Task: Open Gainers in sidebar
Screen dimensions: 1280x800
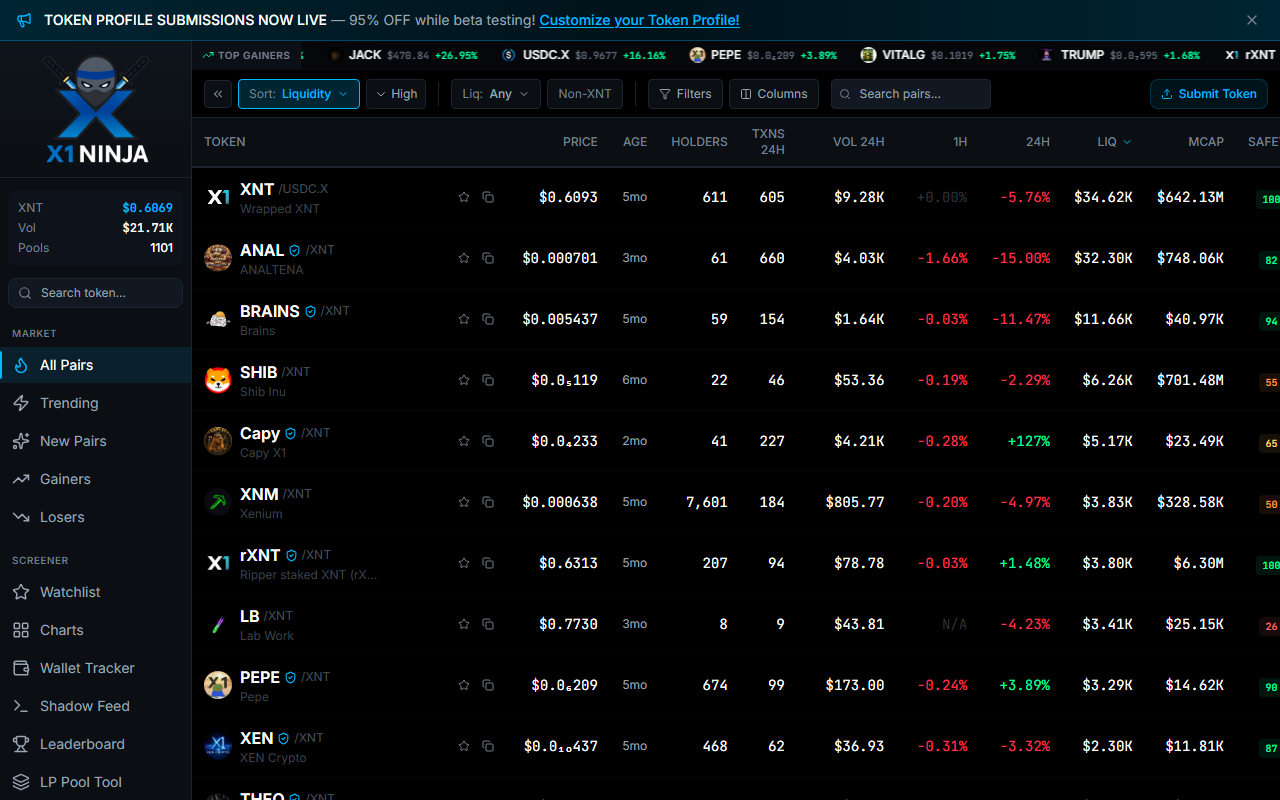Action: point(96,479)
